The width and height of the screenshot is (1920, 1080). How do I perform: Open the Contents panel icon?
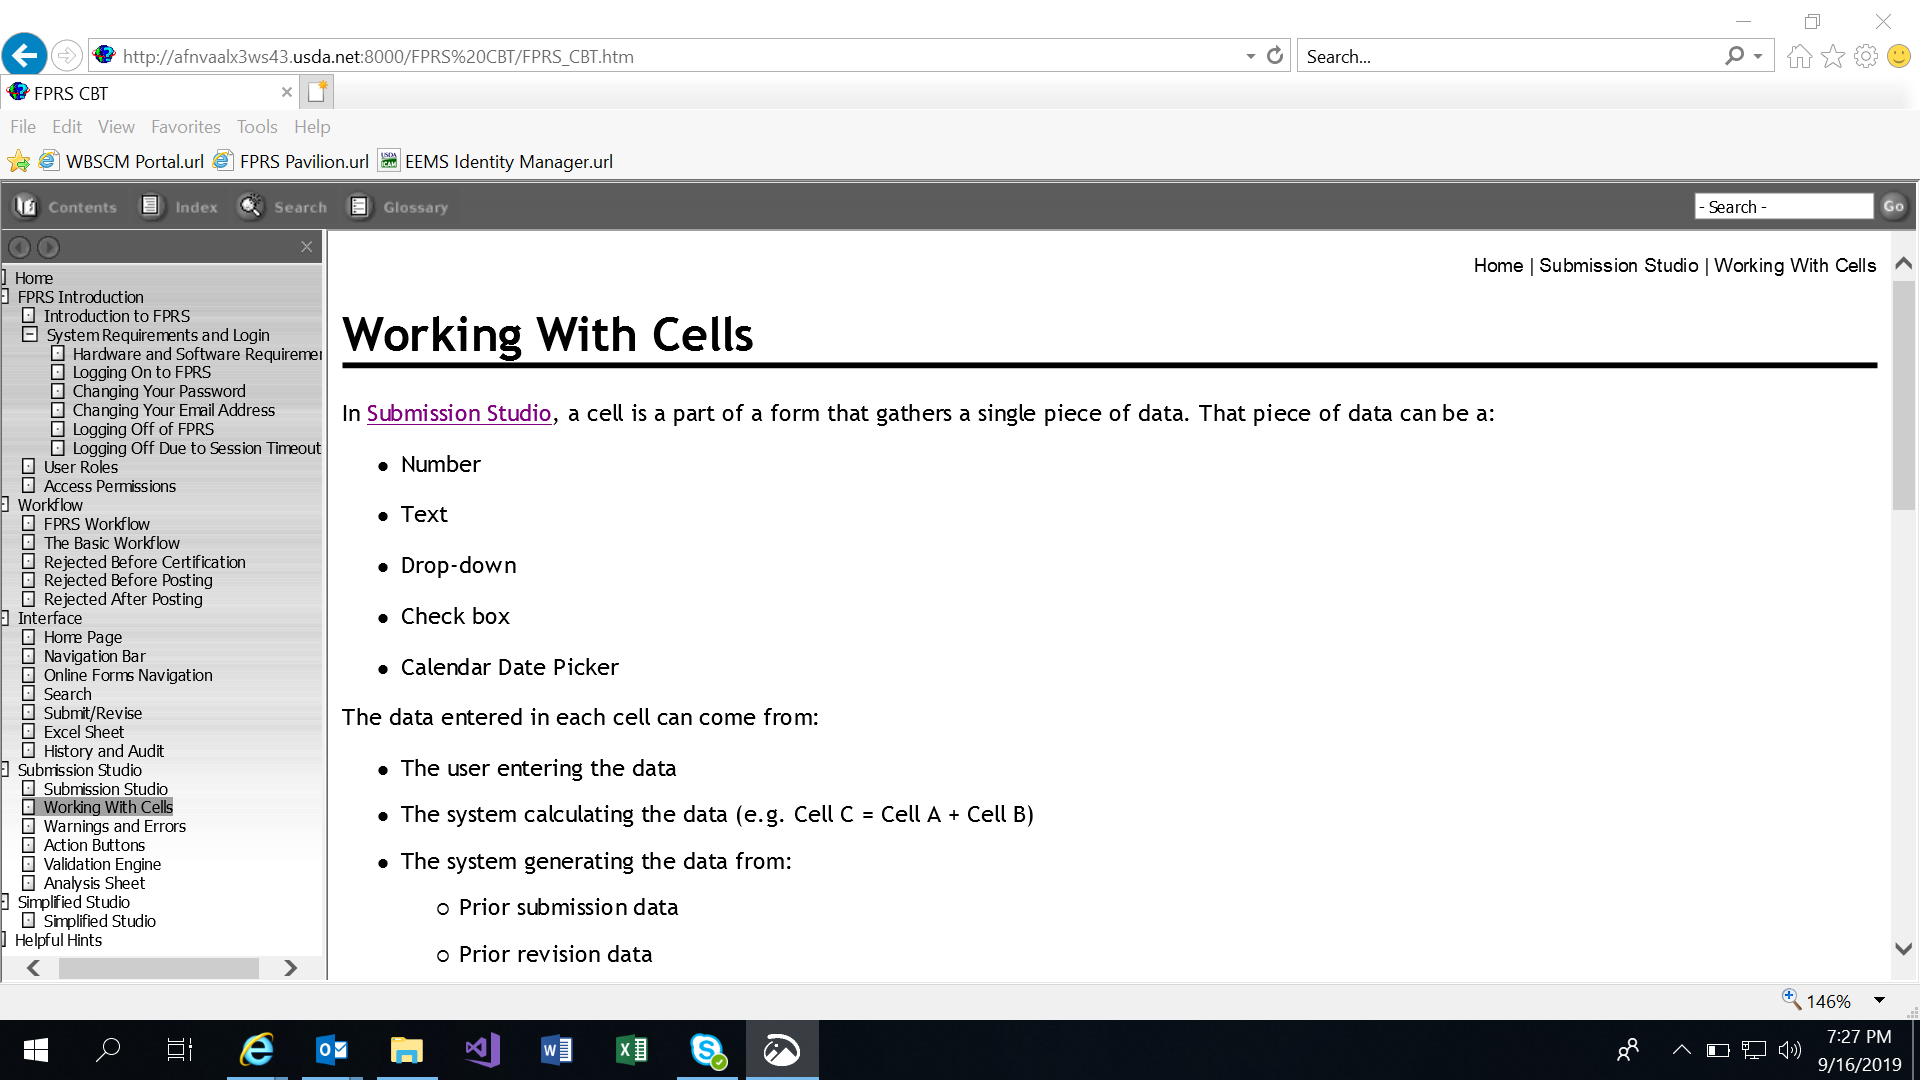[x=26, y=207]
